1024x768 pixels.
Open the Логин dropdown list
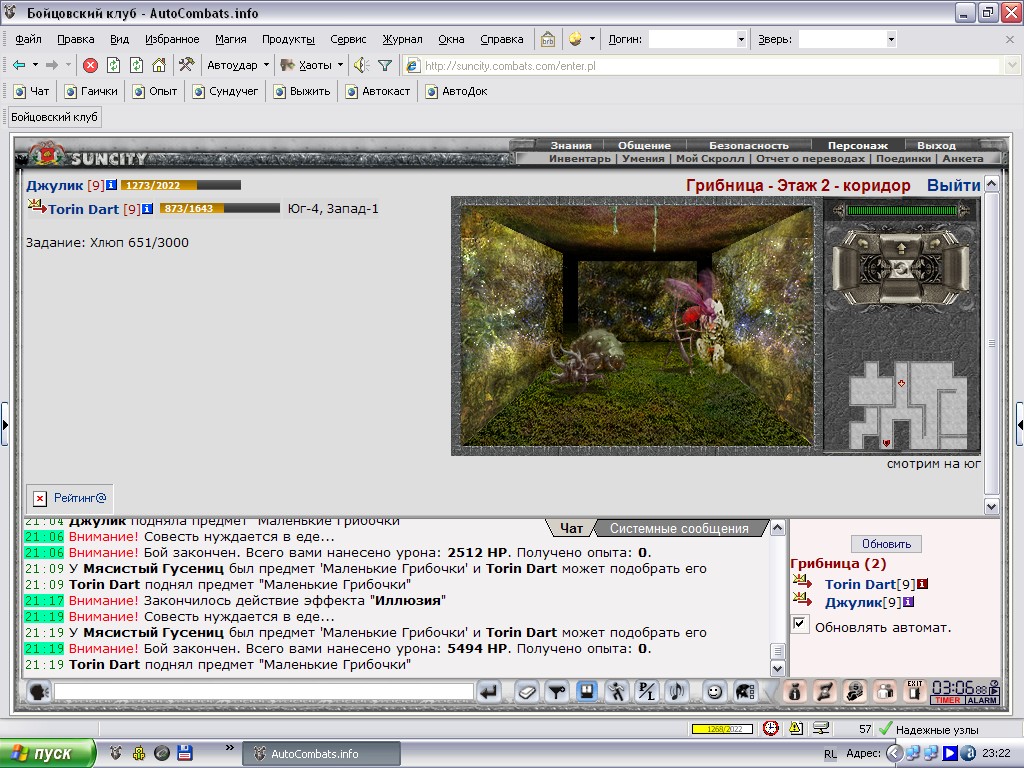point(741,39)
